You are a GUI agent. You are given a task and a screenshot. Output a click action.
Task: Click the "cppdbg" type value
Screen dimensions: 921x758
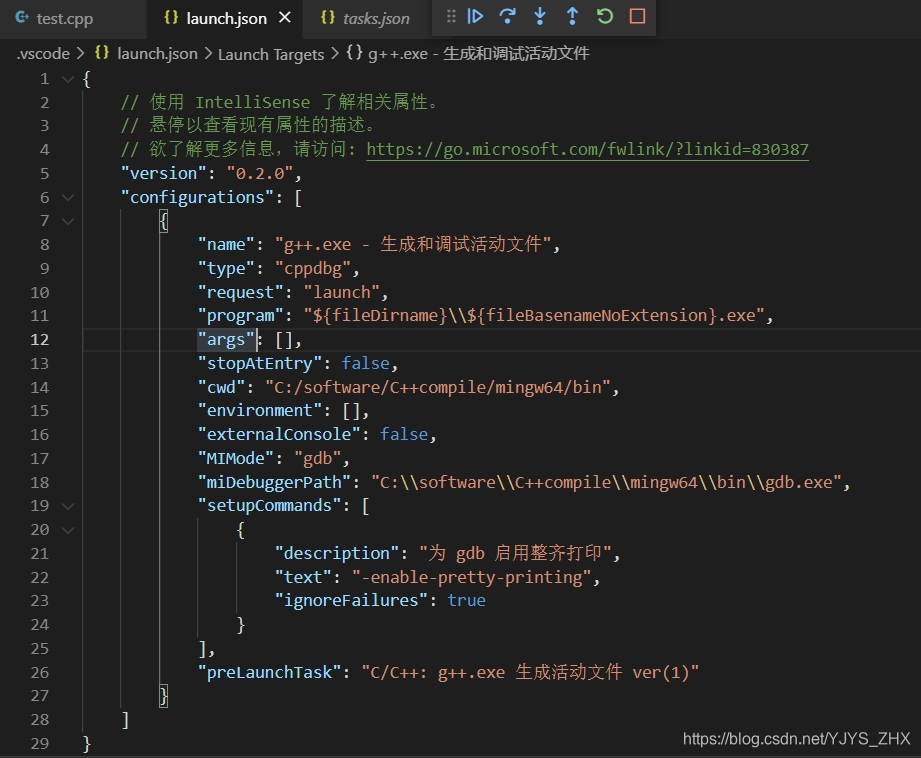click(x=312, y=269)
